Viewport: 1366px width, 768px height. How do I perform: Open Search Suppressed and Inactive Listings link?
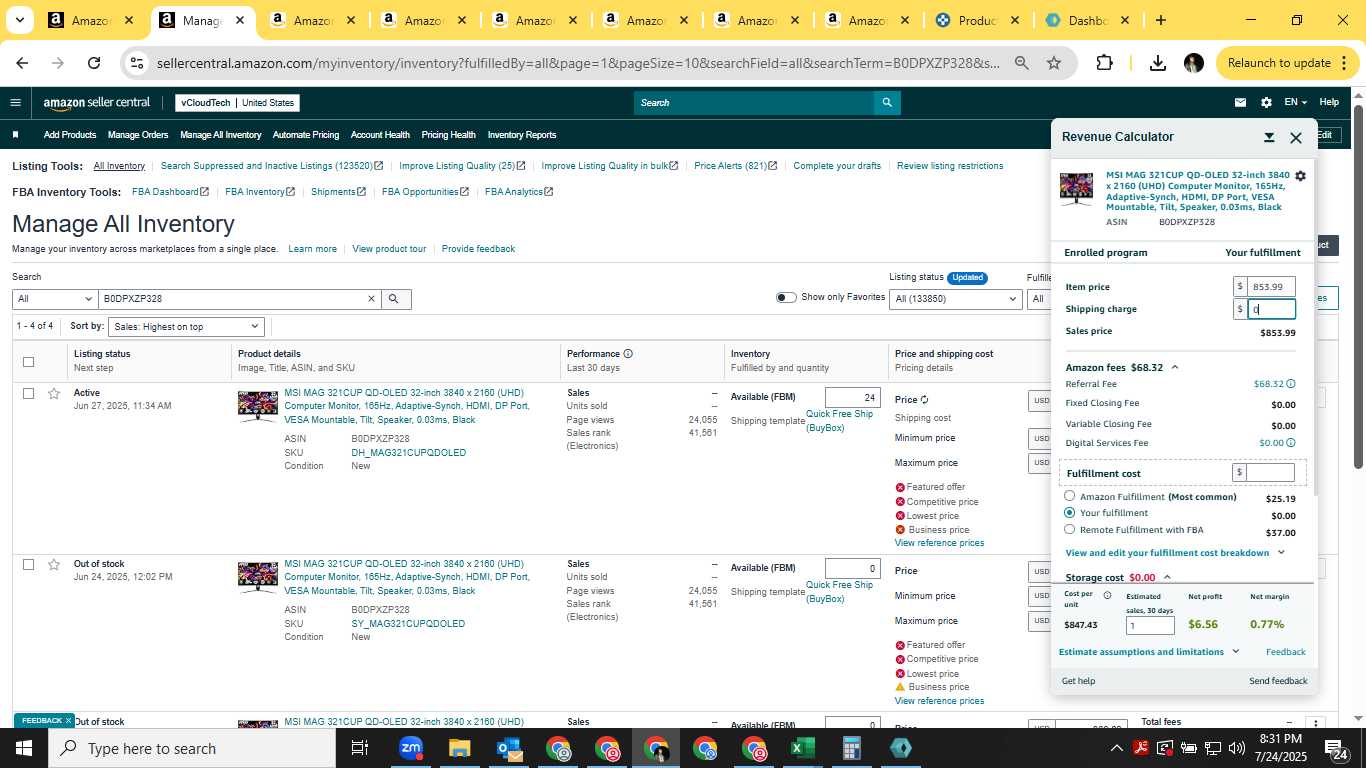click(272, 166)
